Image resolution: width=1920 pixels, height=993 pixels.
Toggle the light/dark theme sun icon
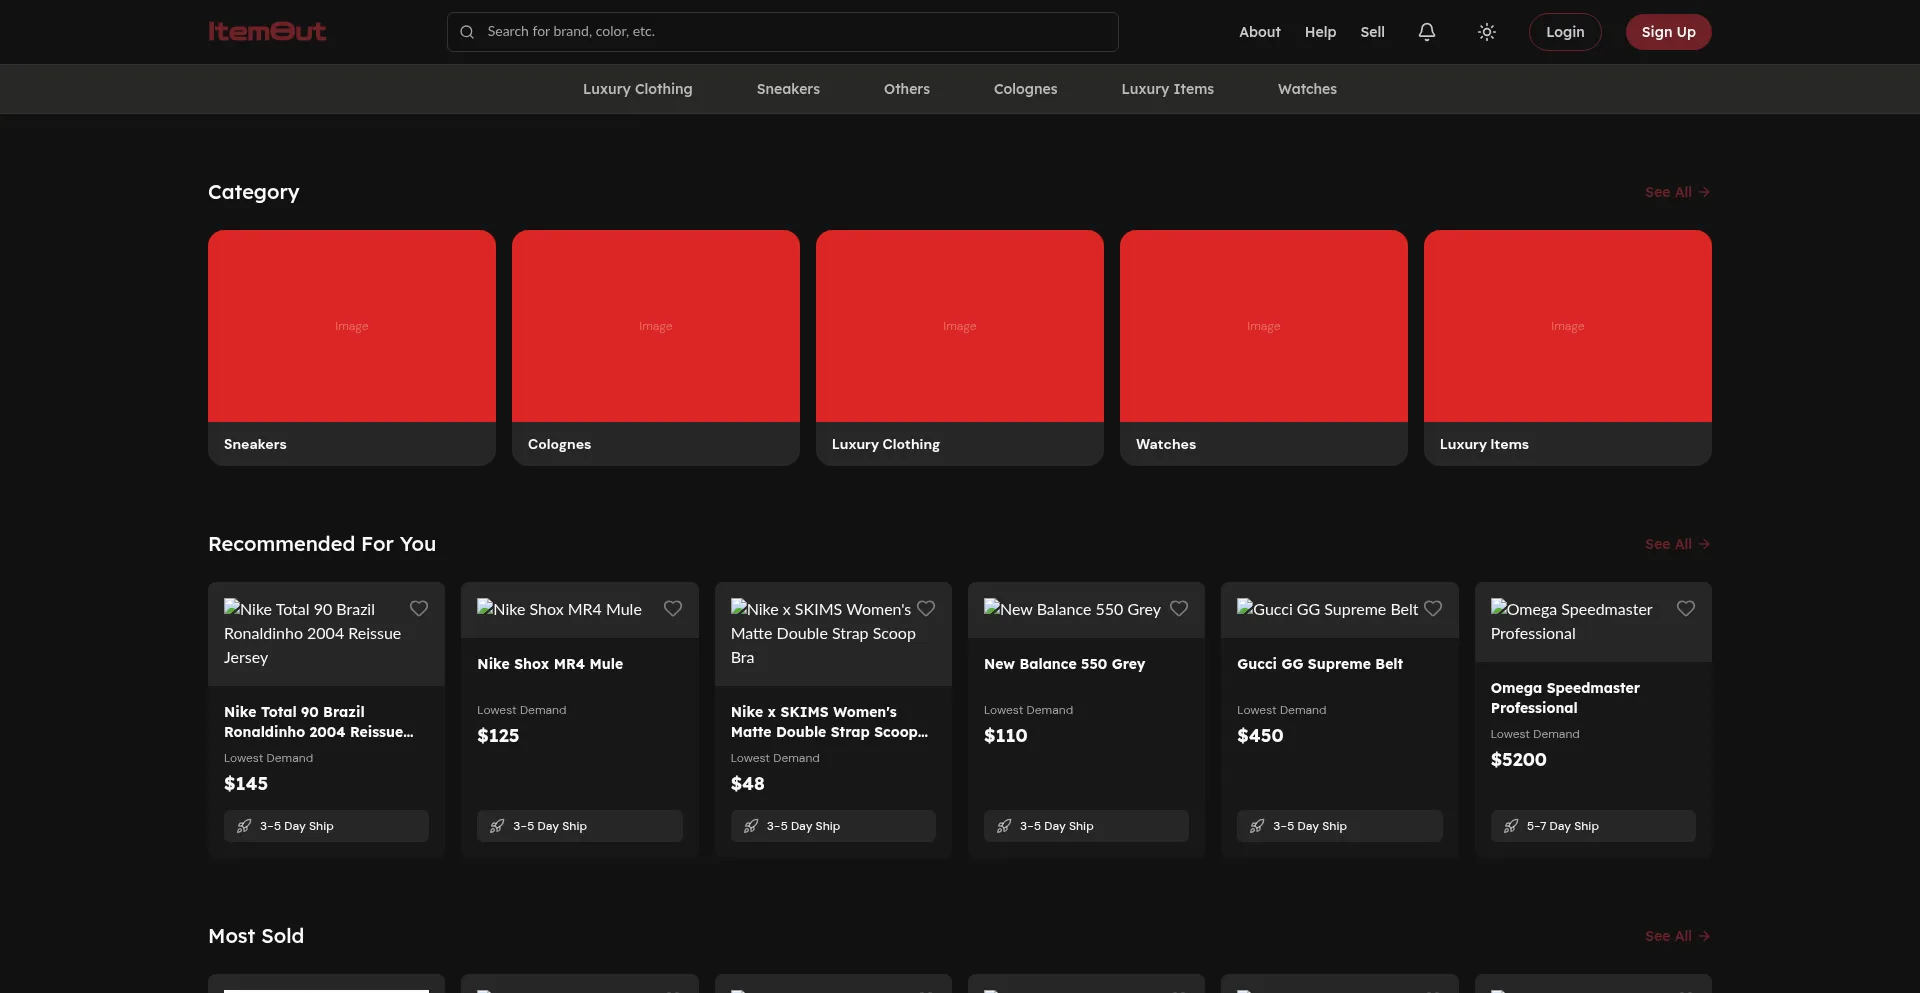1487,32
